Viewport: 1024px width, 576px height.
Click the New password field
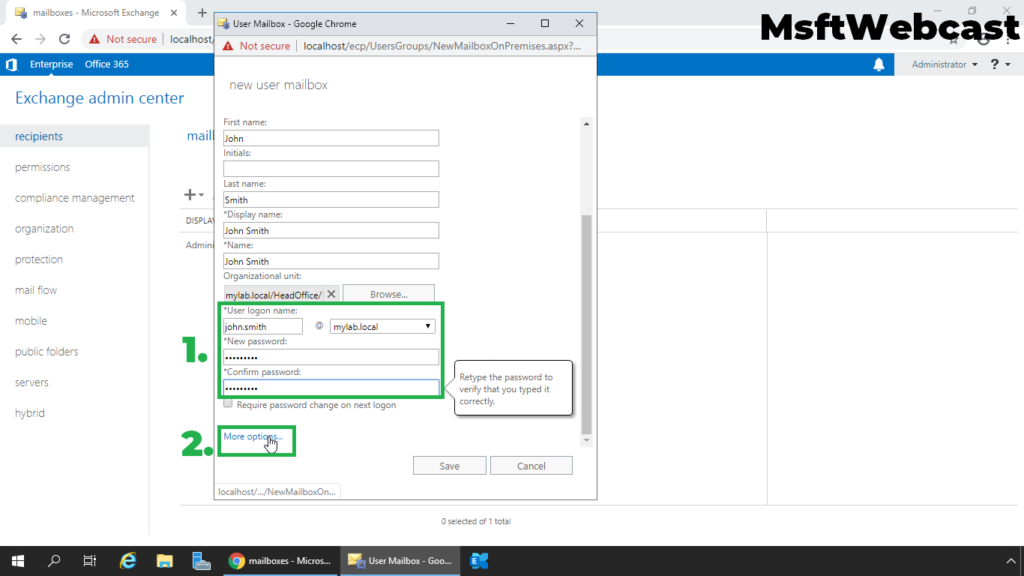pos(331,357)
